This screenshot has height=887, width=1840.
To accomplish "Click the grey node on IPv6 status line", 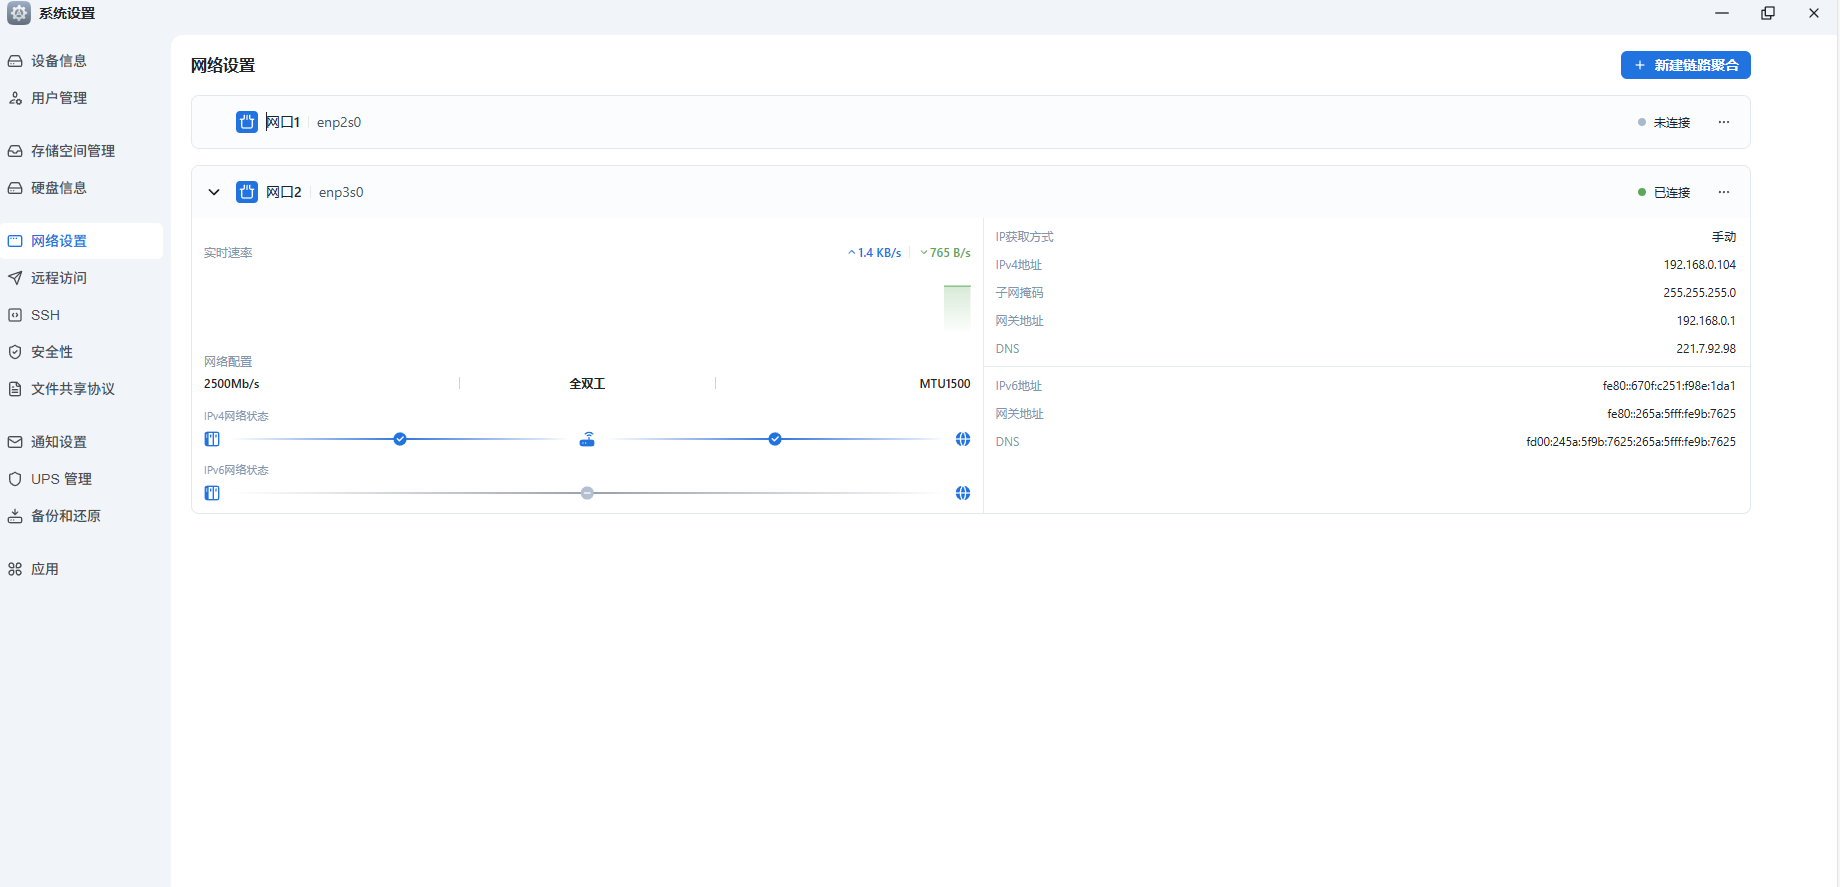I will click(x=587, y=493).
